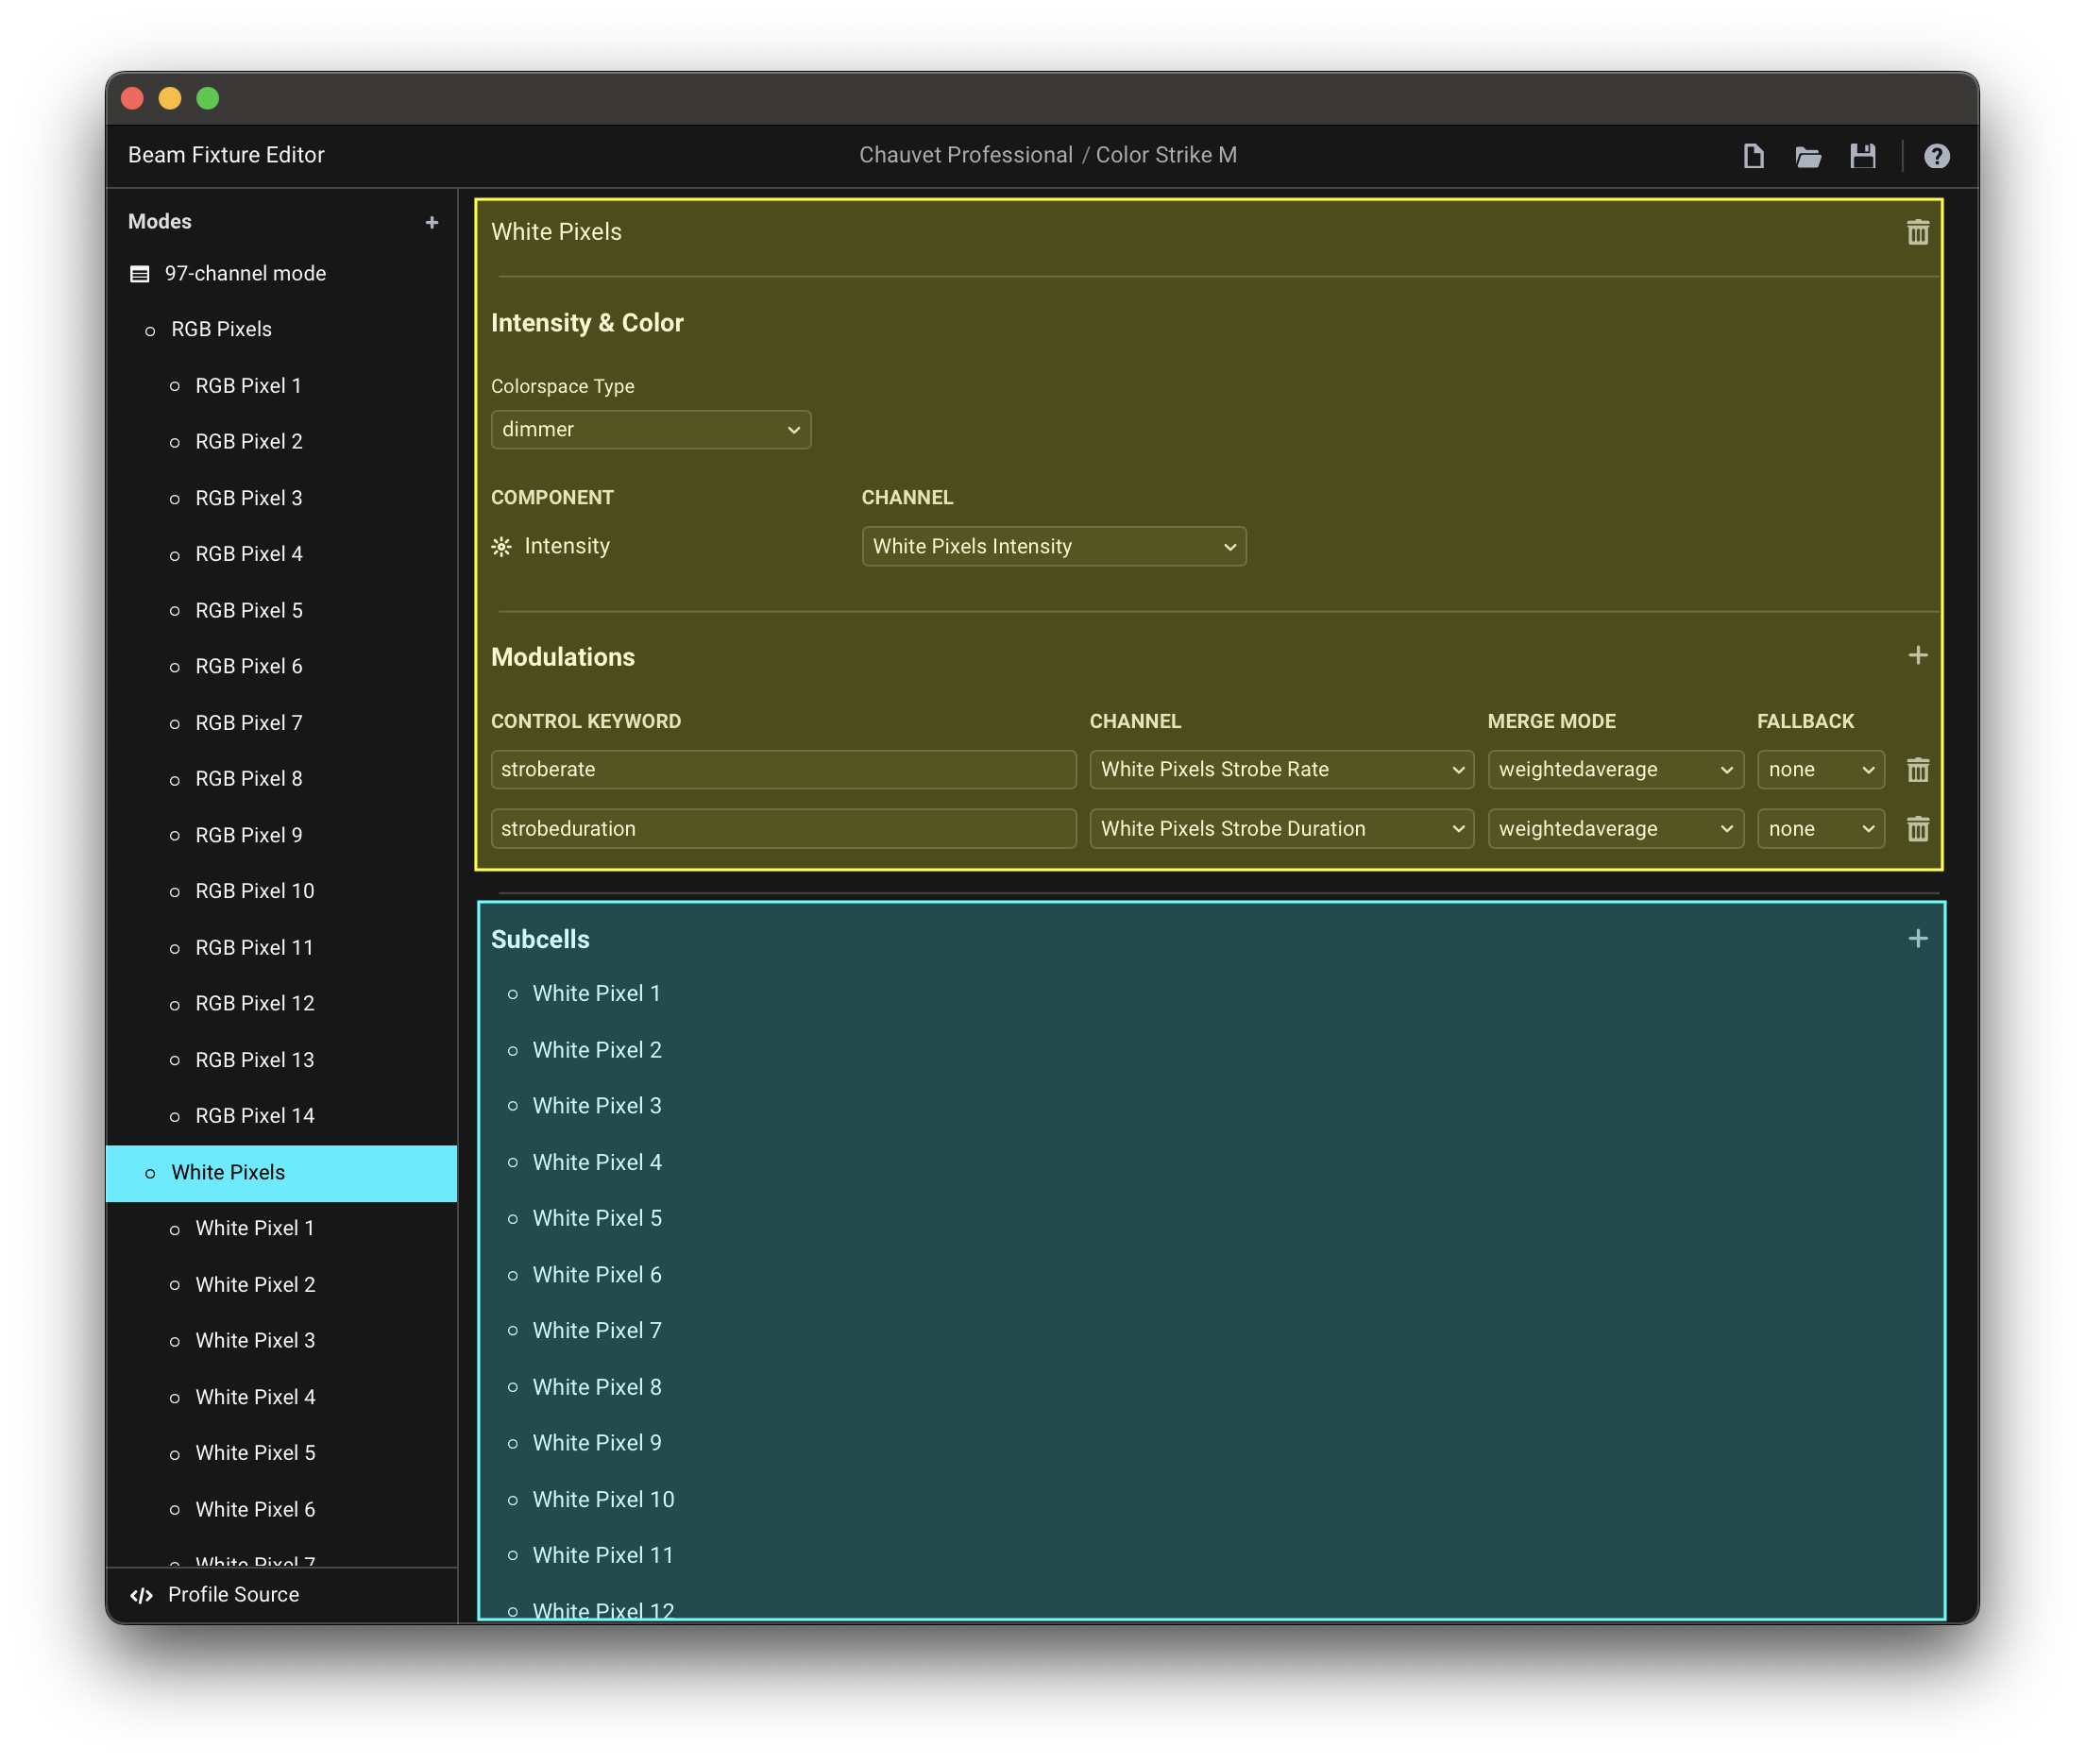Image resolution: width=2085 pixels, height=1764 pixels.
Task: Add a subcell using Subcells plus icon
Action: coord(1918,938)
